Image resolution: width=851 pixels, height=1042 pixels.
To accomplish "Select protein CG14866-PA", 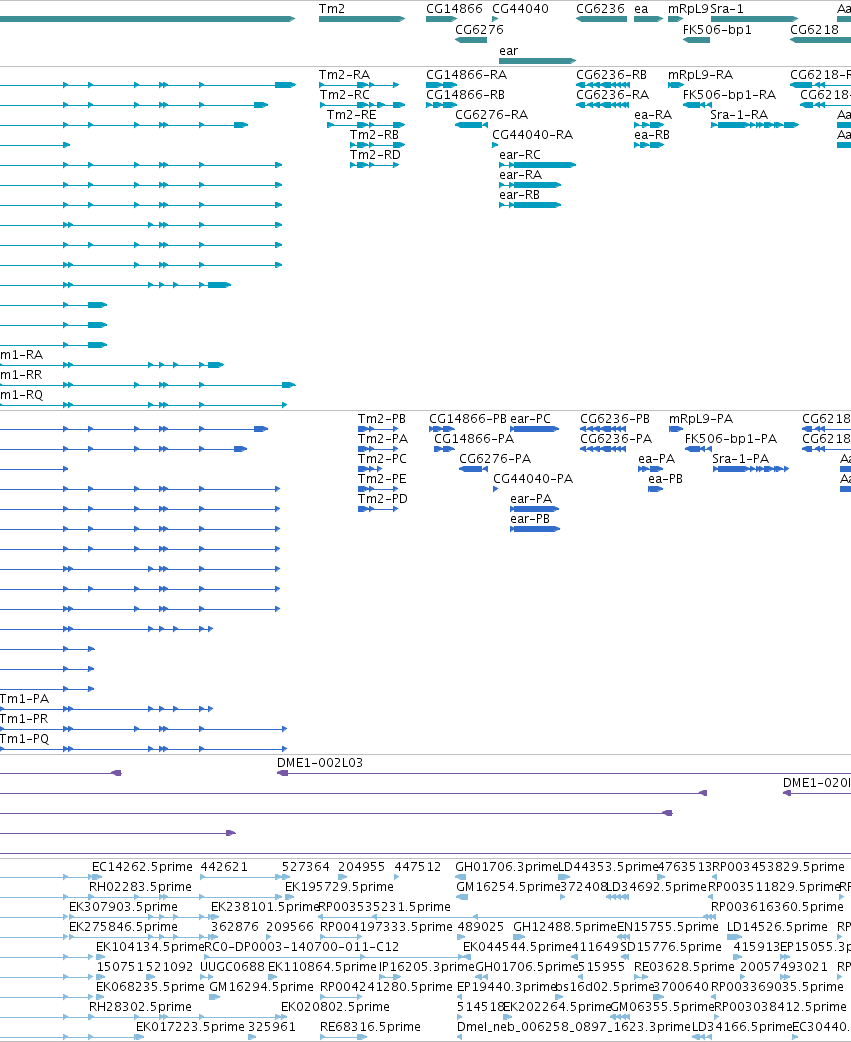I will click(x=444, y=449).
